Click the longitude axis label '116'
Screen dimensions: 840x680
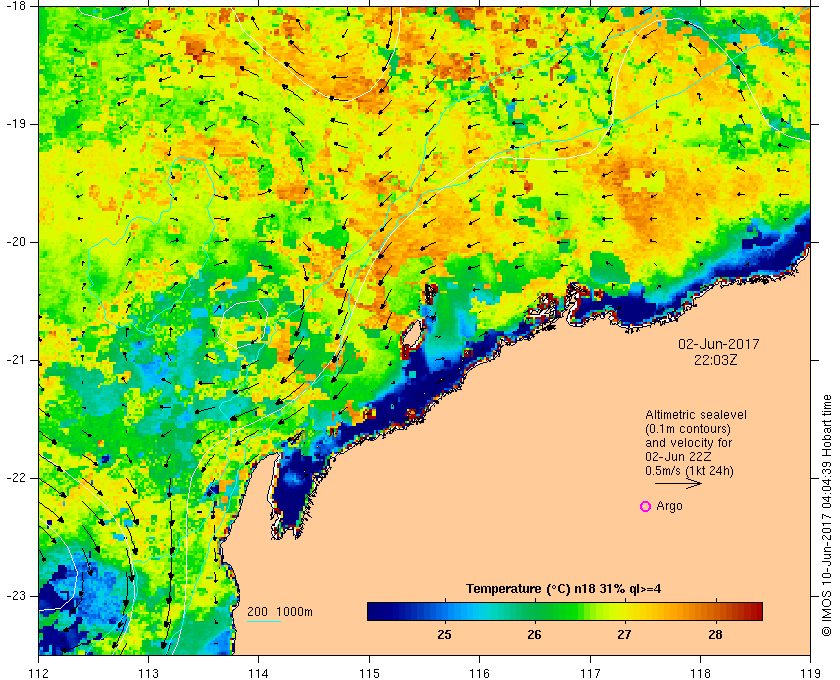coord(479,673)
